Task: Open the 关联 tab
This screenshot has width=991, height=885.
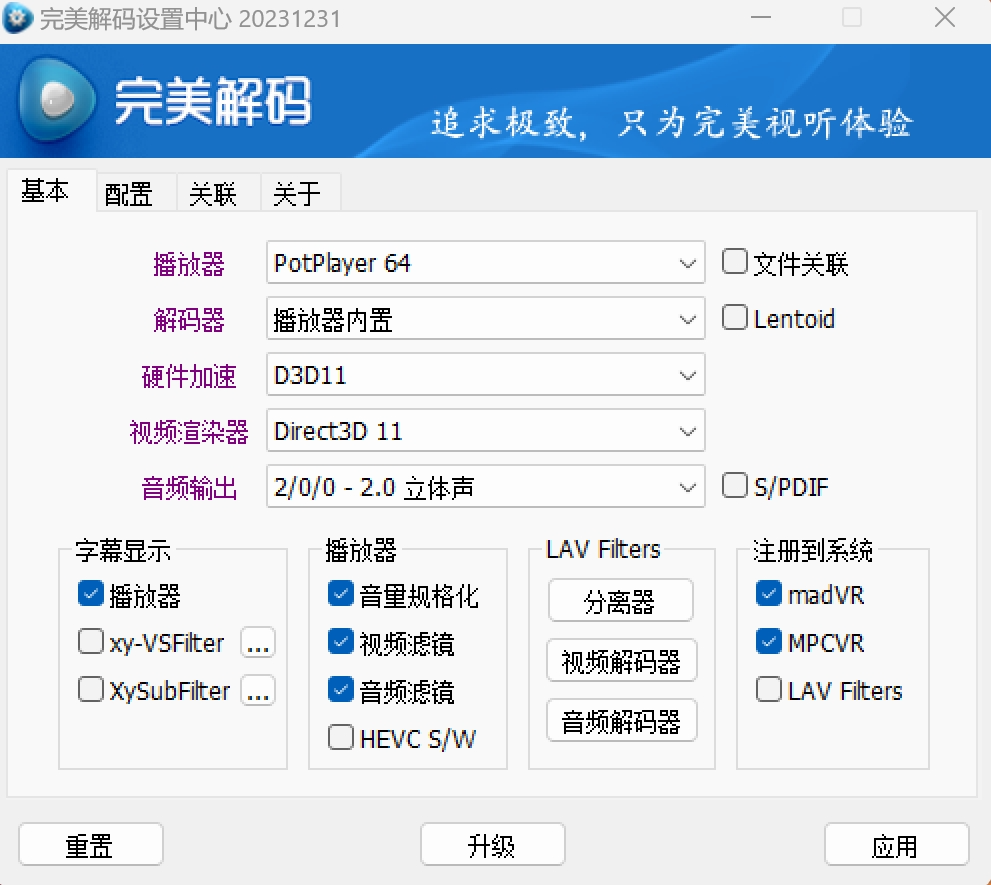Action: pyautogui.click(x=213, y=194)
